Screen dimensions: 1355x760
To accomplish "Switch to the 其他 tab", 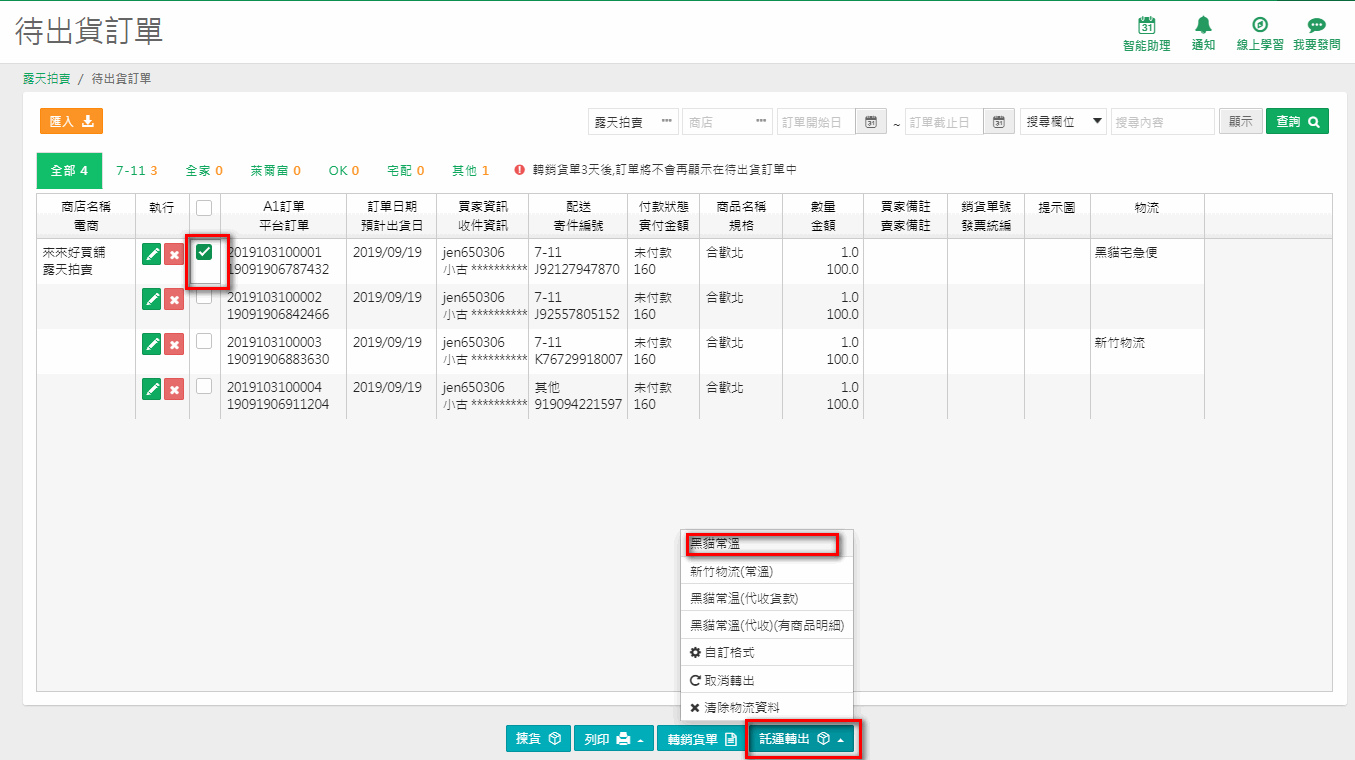I will pos(470,171).
